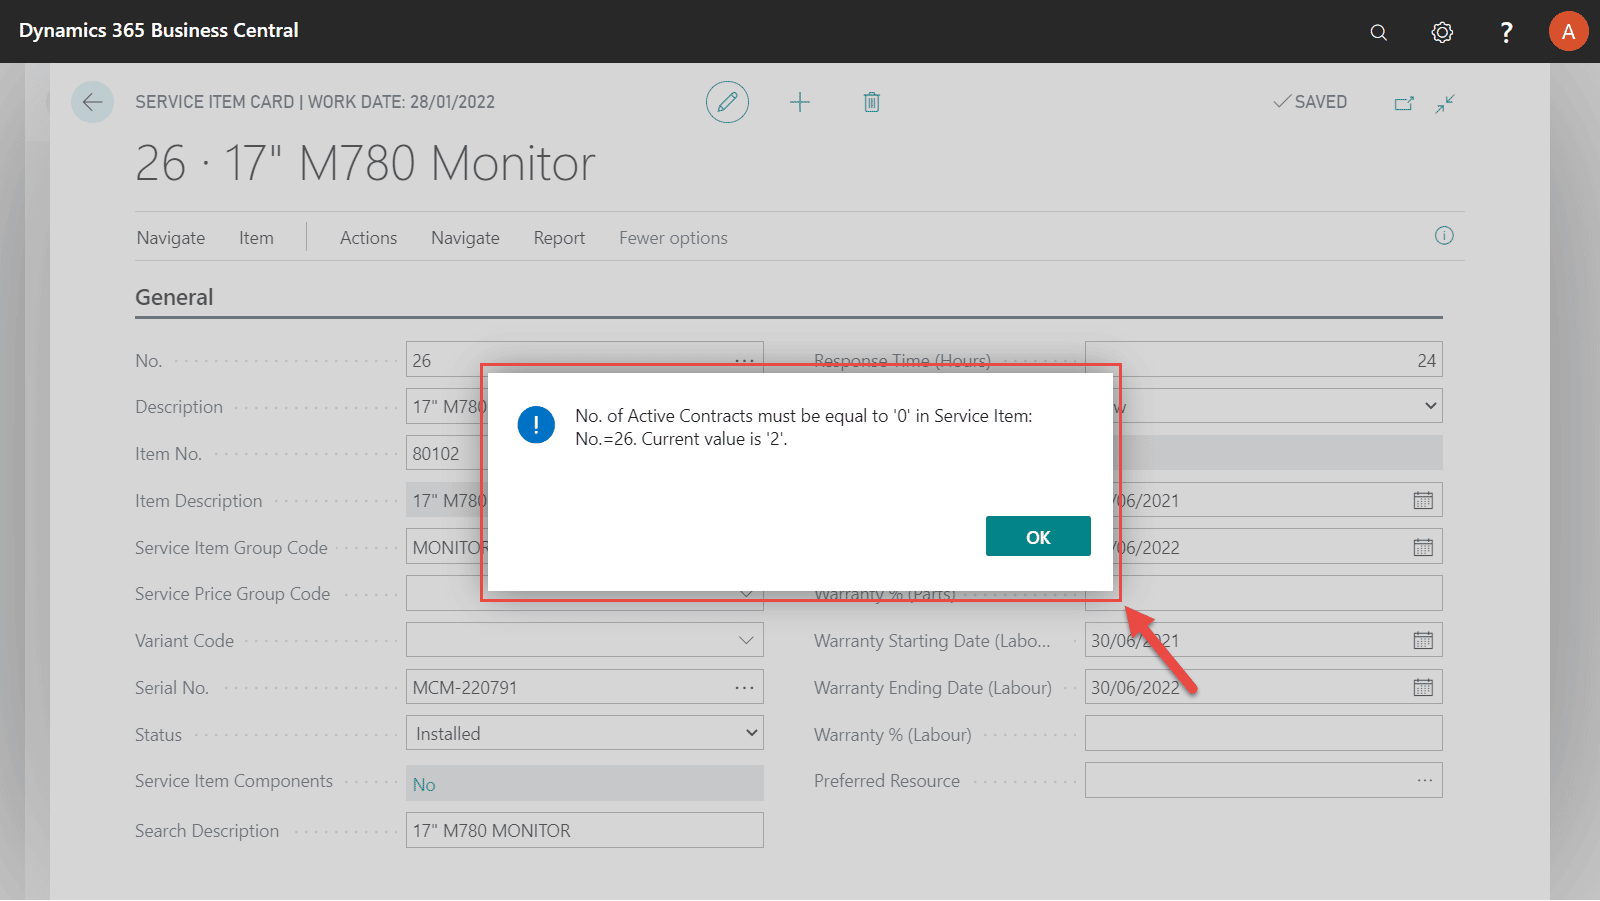The image size is (1600, 901).
Task: Open the Preferred Resource lookup ellipsis
Action: 1424,781
